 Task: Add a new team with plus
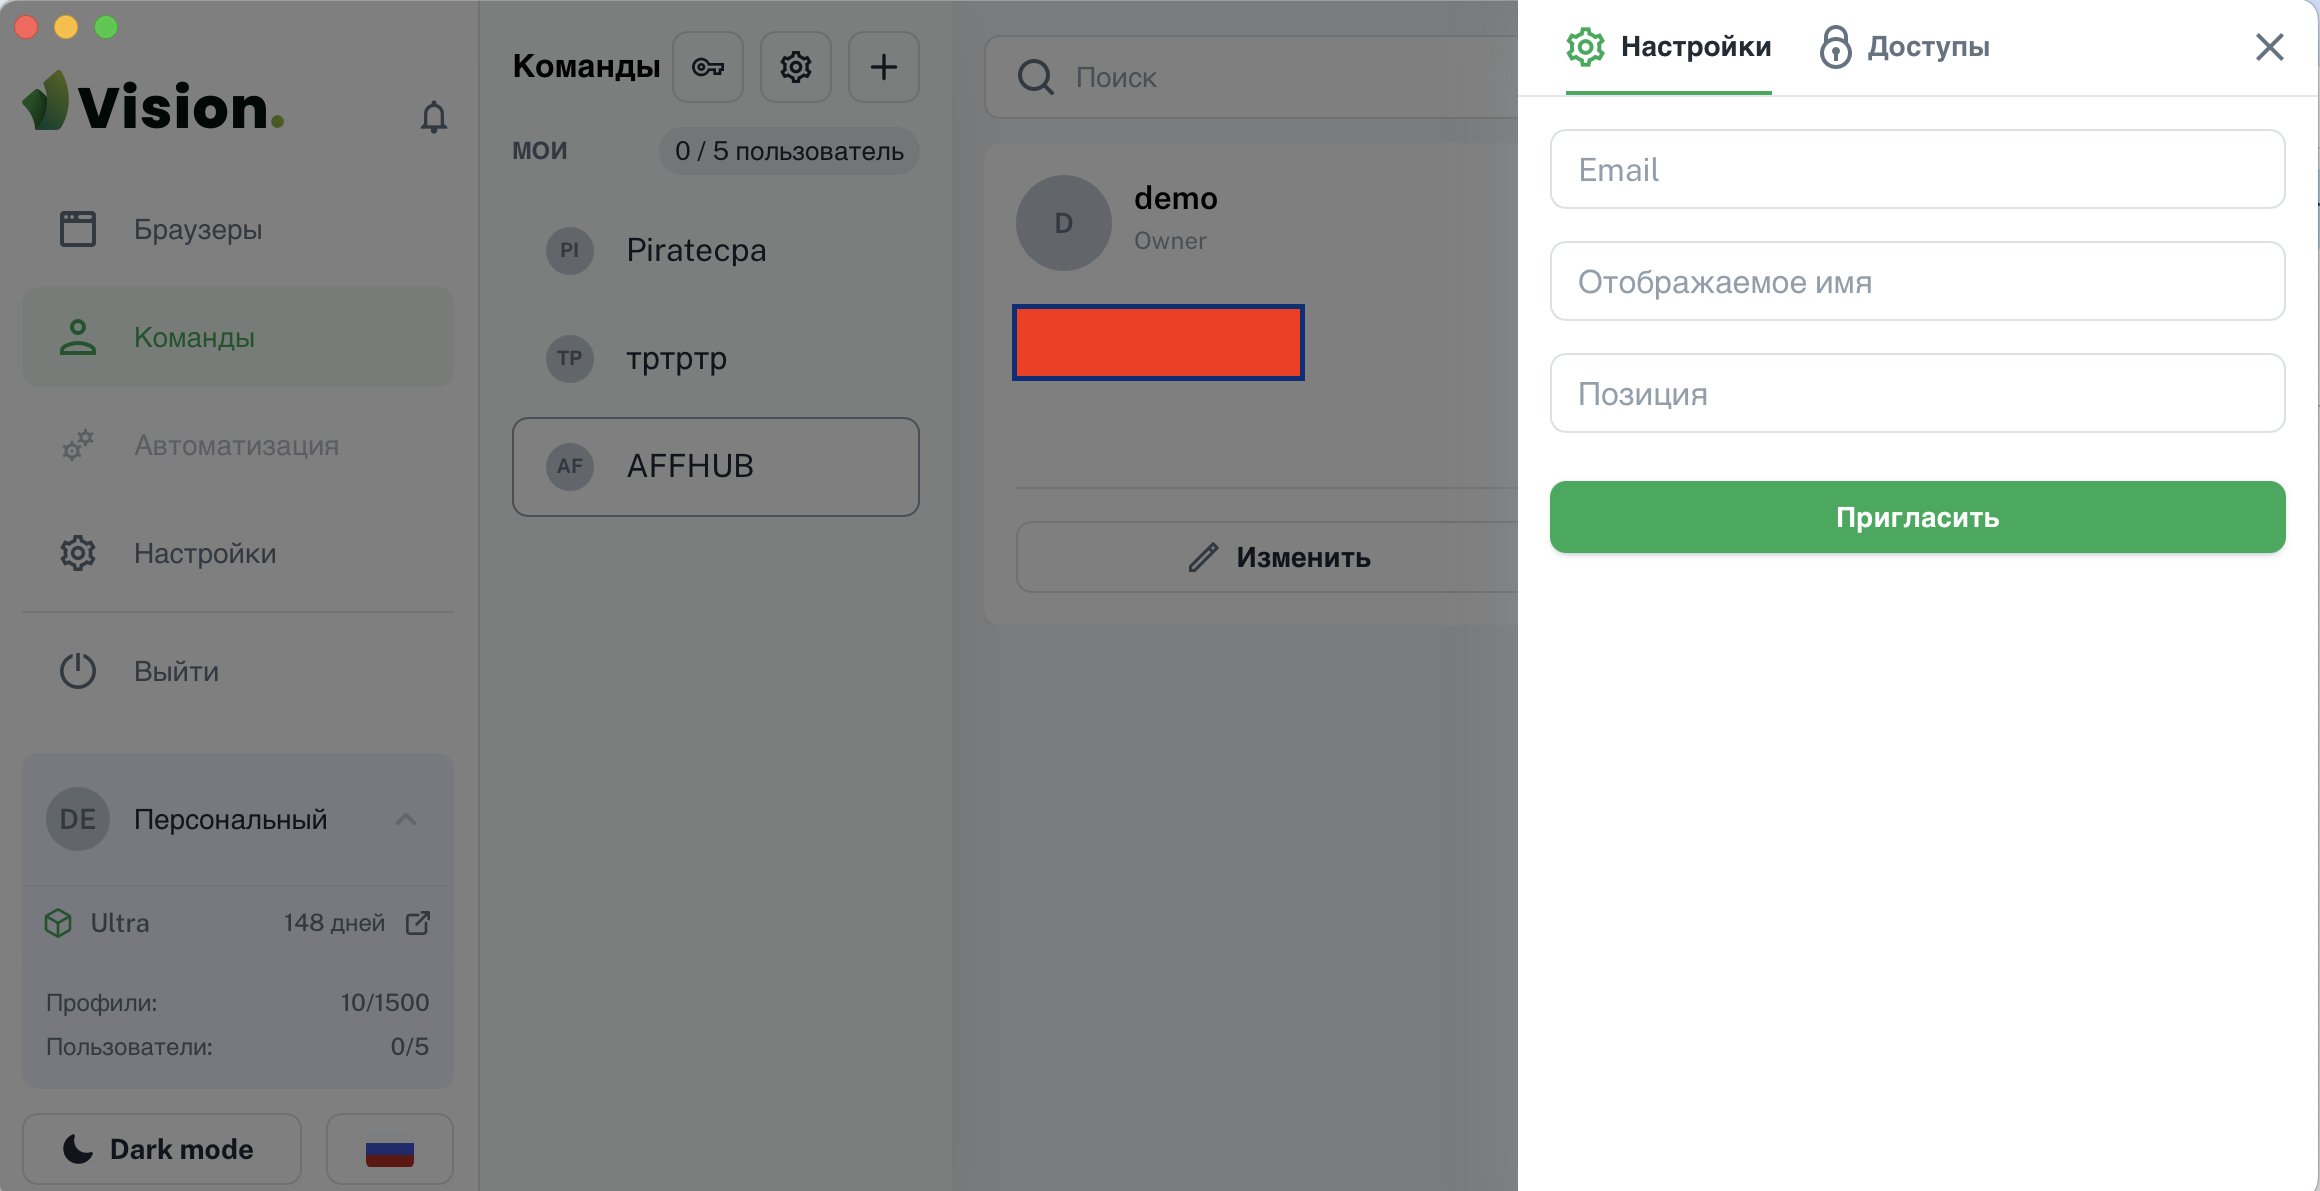coord(884,67)
